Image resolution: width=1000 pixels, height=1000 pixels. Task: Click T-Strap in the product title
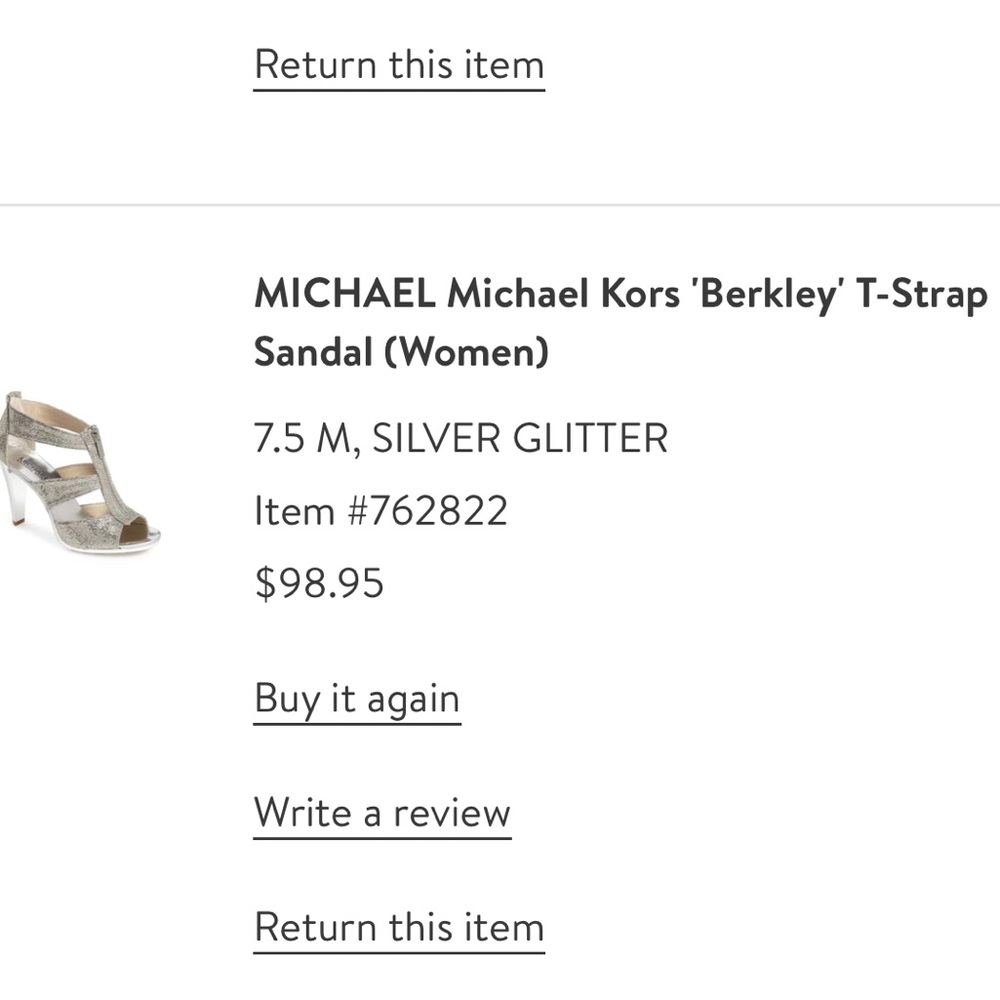[921, 294]
